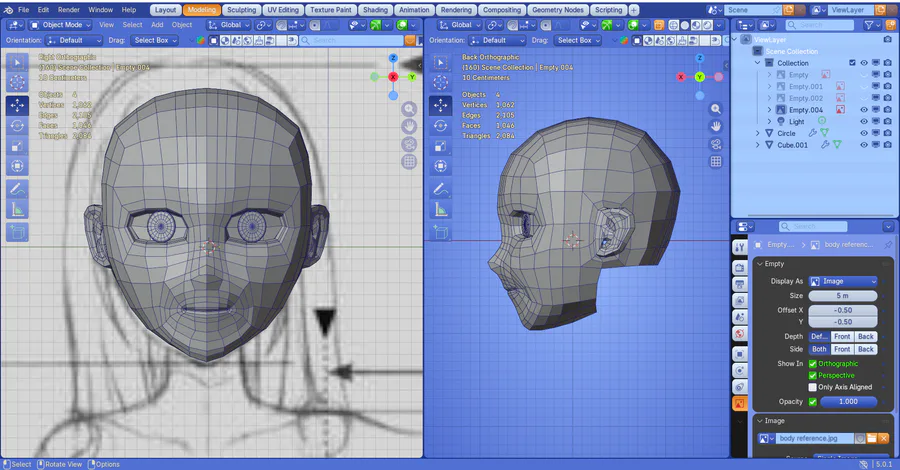The height and width of the screenshot is (470, 900).
Task: Toggle the eye visibility icon for Light
Action: (864, 122)
